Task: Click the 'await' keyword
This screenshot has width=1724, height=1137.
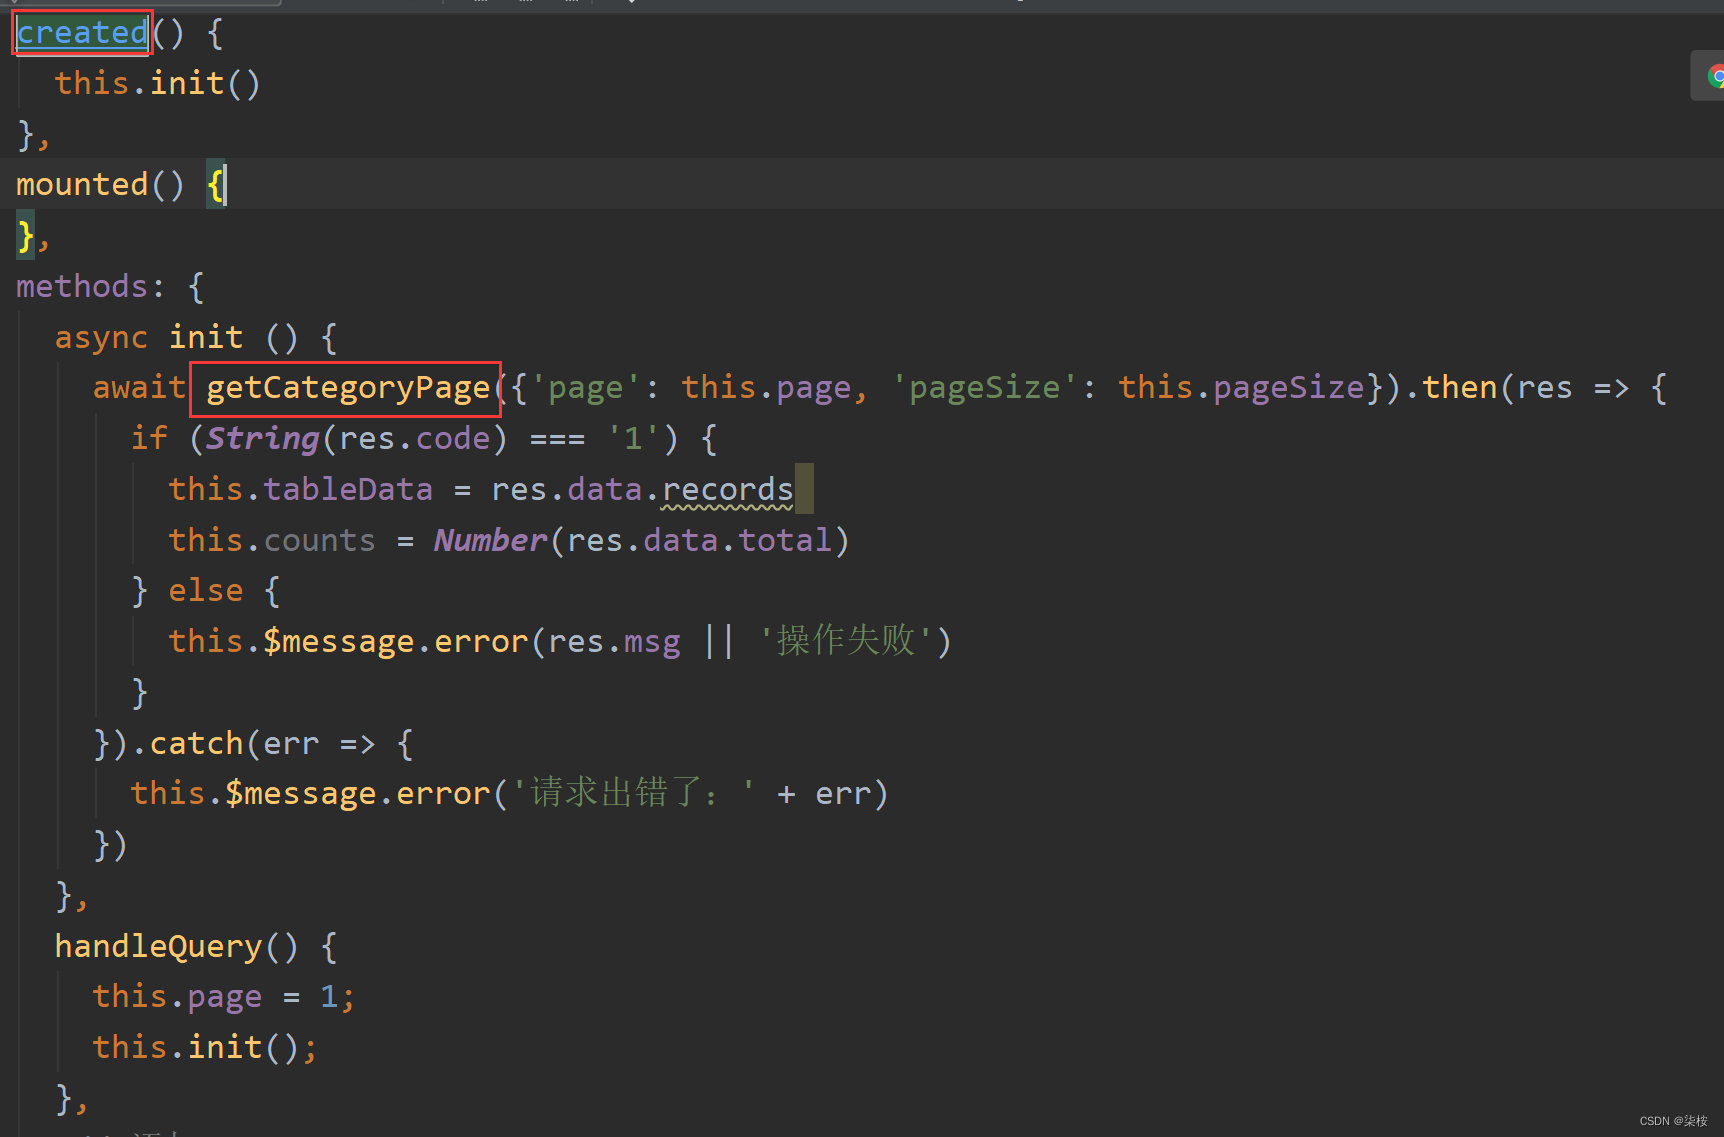Action: pos(139,388)
